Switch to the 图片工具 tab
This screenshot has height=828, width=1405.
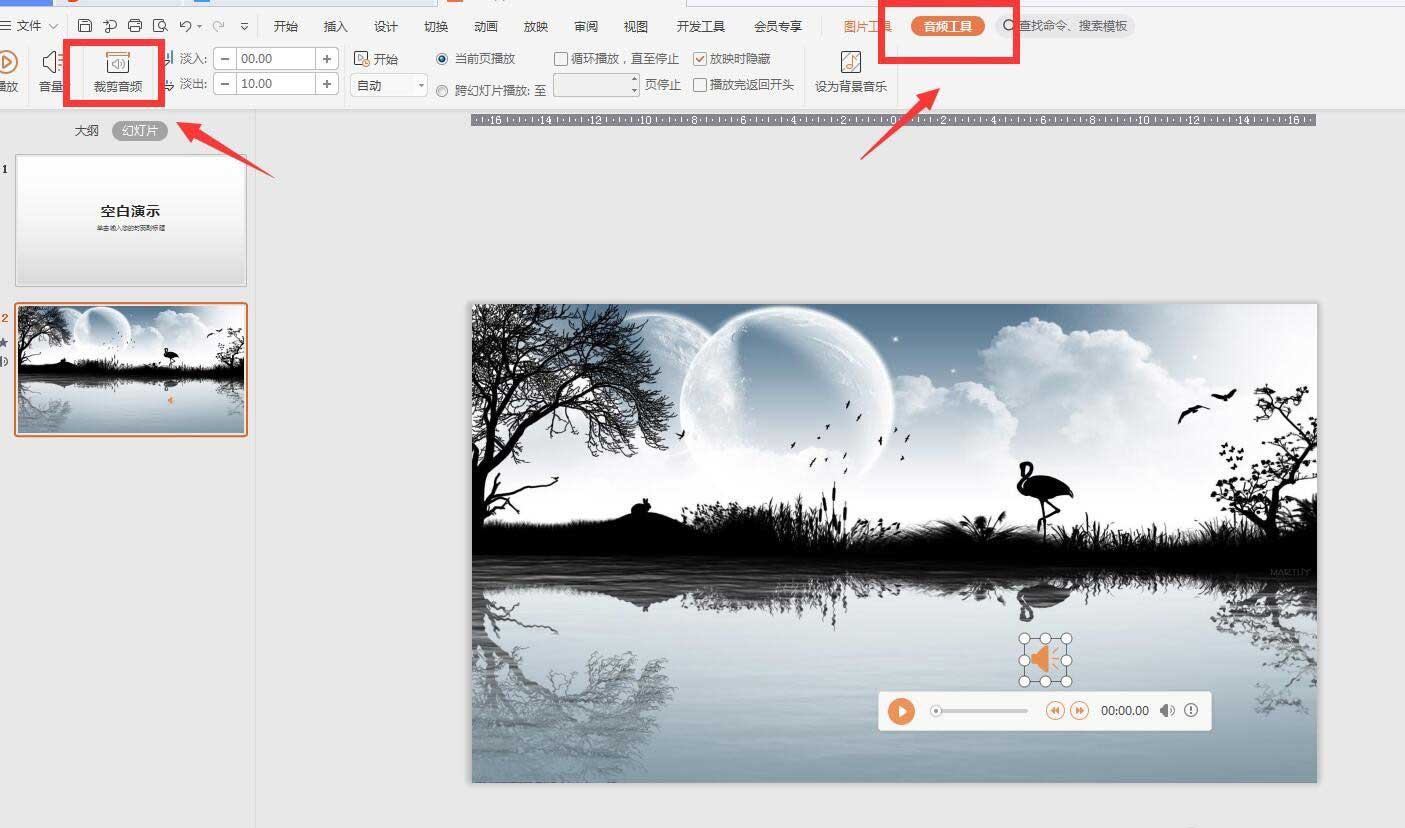click(x=869, y=26)
